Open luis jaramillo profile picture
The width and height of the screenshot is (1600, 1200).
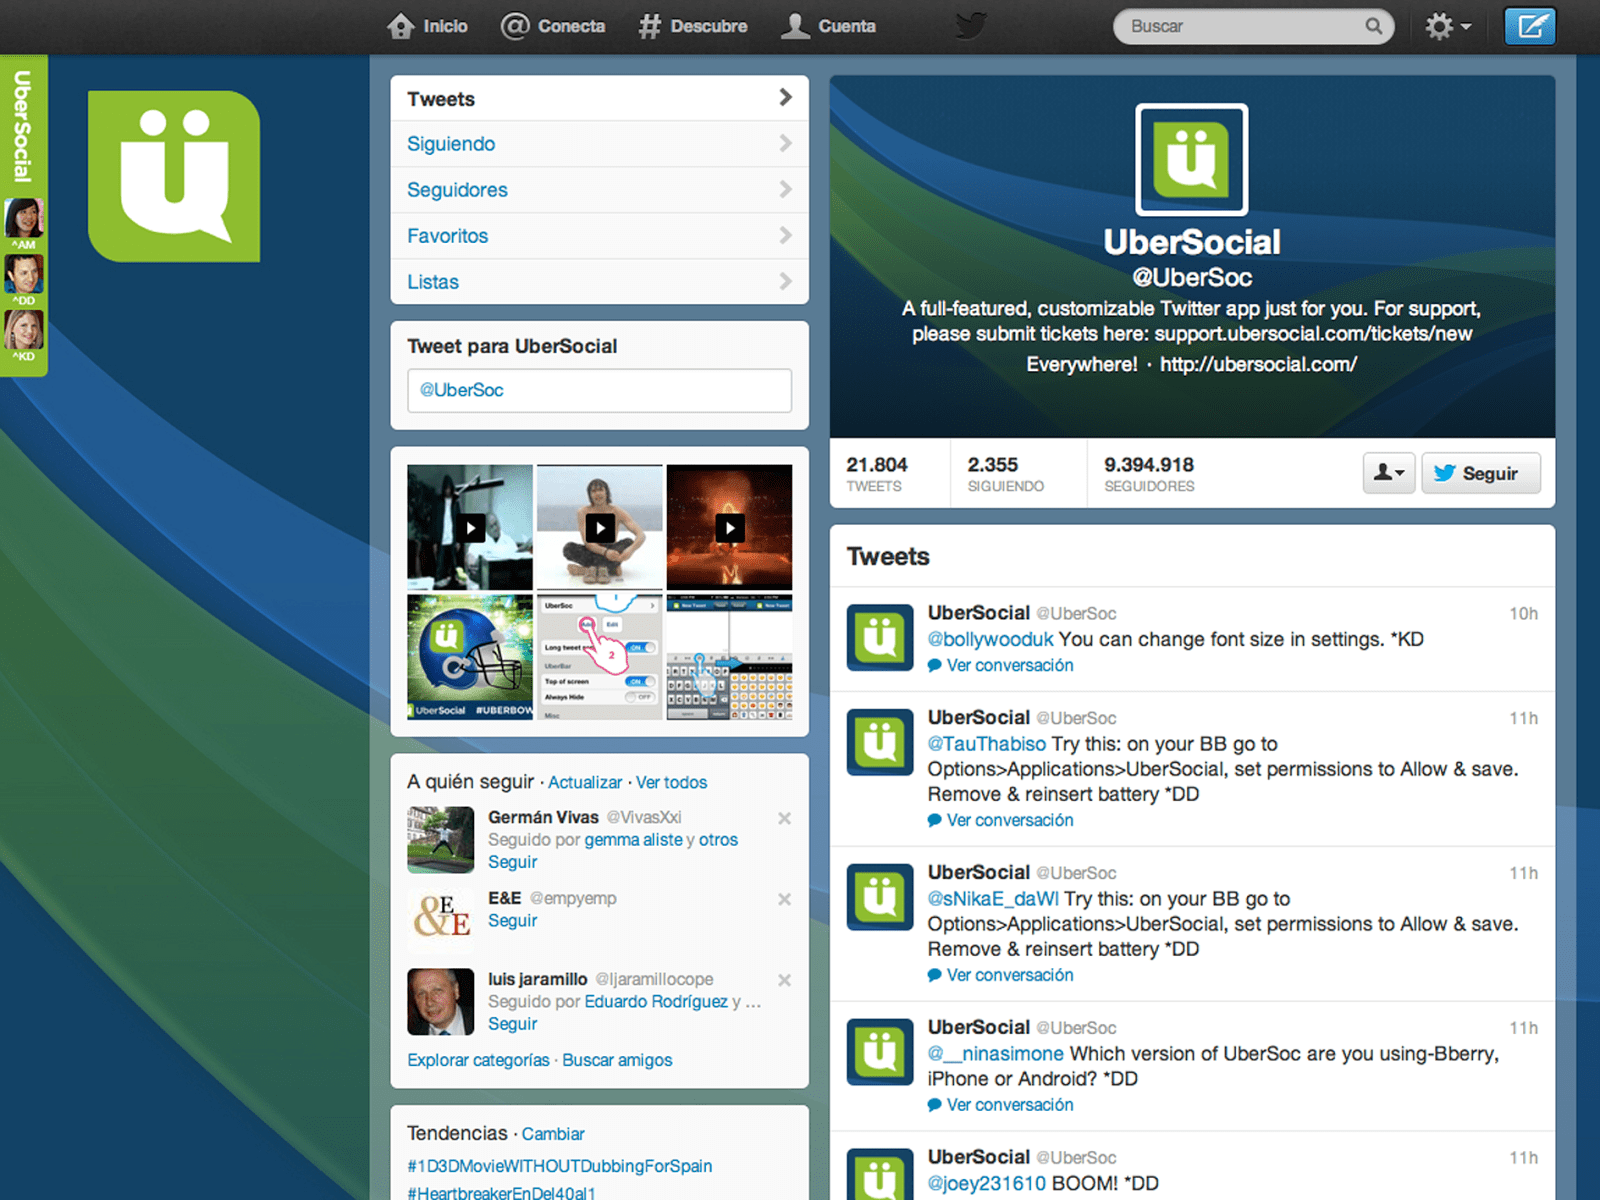point(441,1002)
